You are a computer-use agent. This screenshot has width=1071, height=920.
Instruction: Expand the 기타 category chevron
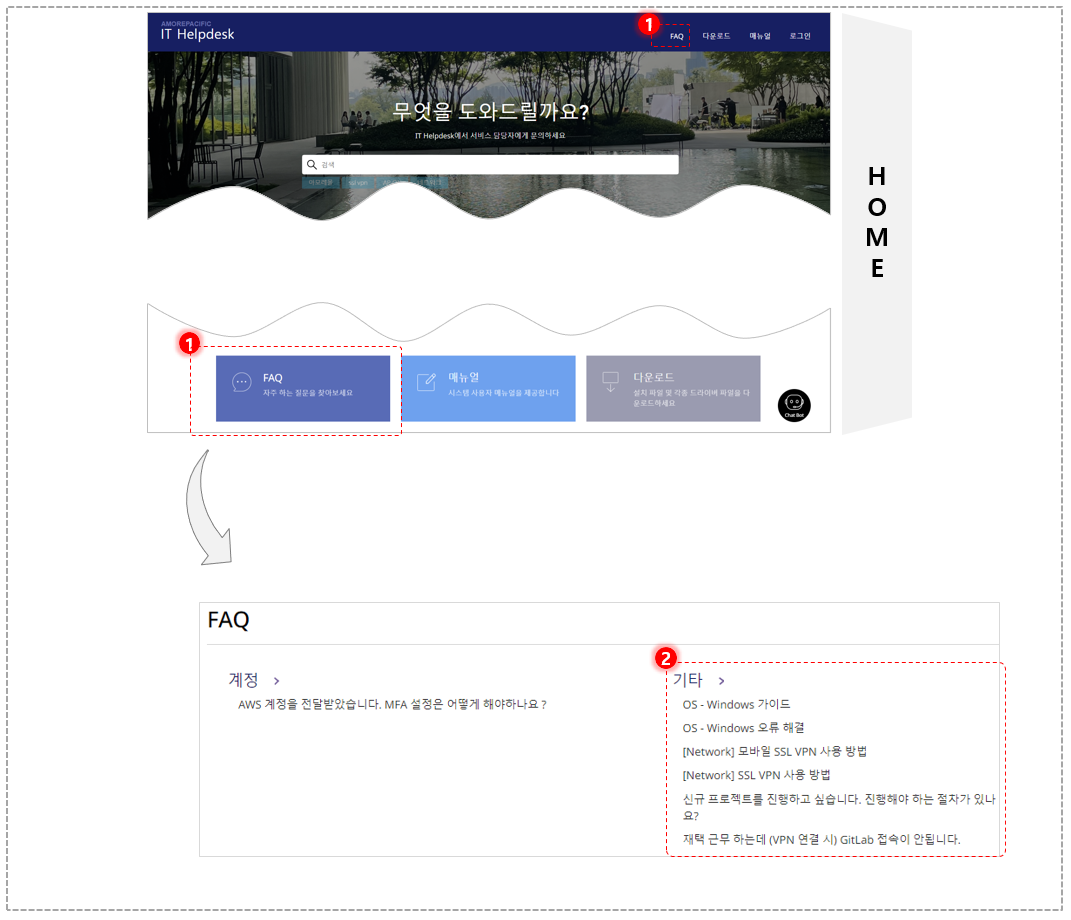[x=721, y=681]
